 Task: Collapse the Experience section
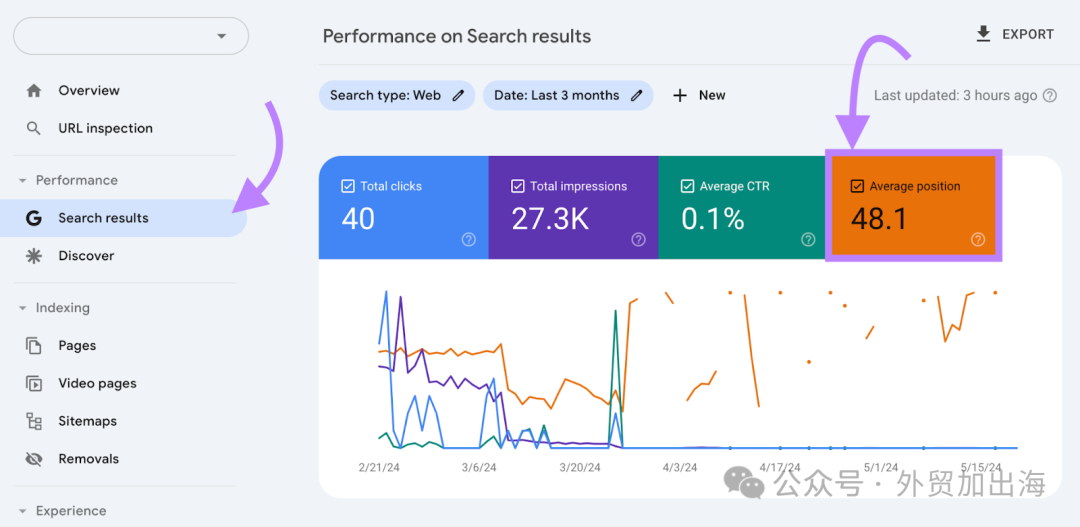pyautogui.click(x=23, y=511)
